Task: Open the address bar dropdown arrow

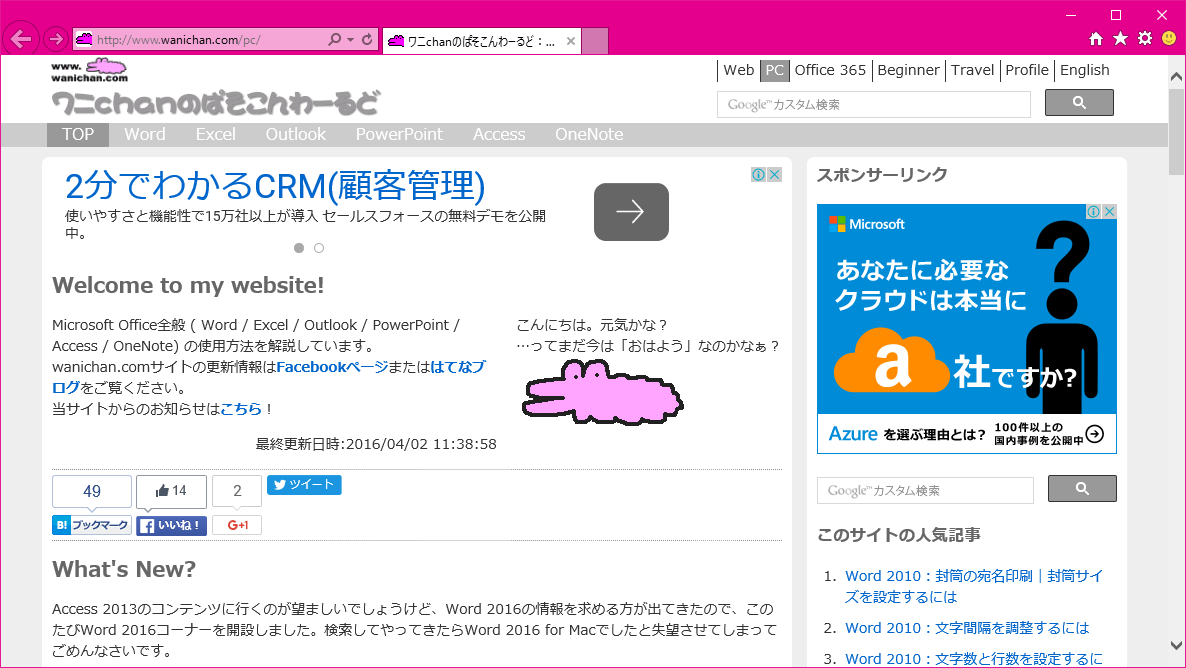Action: coord(350,39)
